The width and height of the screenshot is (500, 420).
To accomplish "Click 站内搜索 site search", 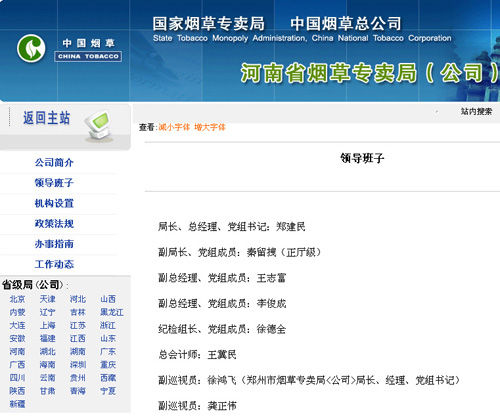I will pos(476,111).
